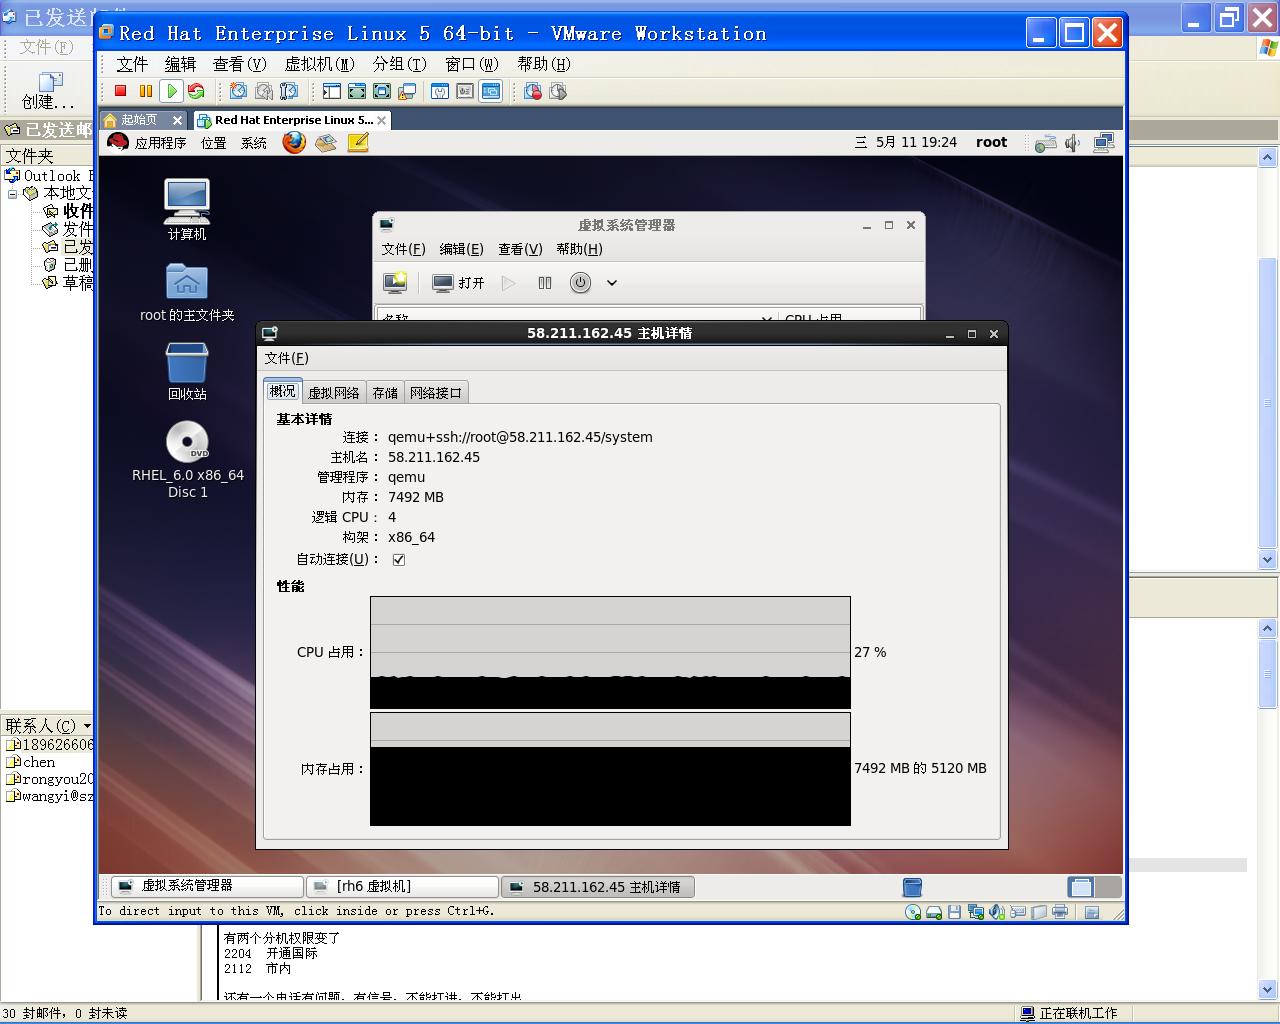Click the Unity mode toolbar icon
The image size is (1280, 1024).
(407, 91)
